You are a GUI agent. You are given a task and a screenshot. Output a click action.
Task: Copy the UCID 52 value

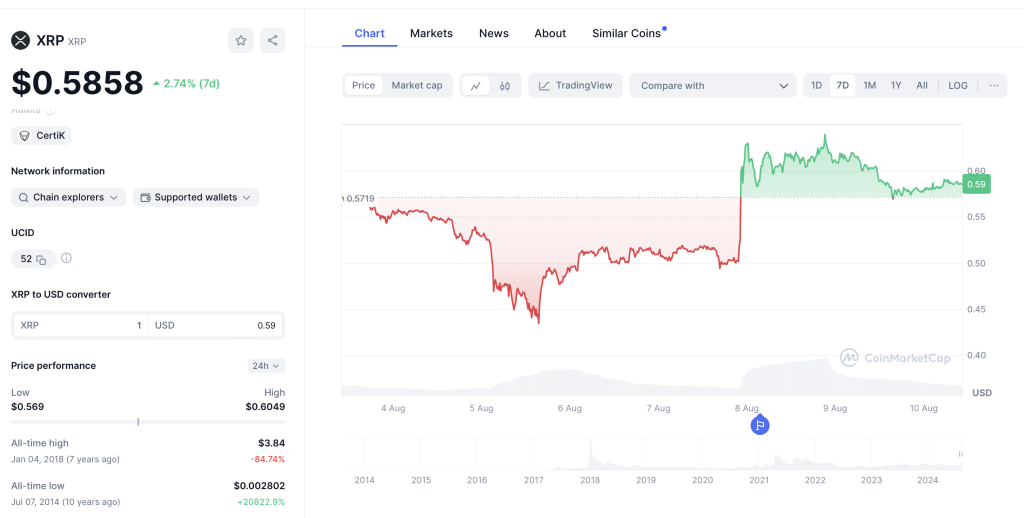pos(41,259)
